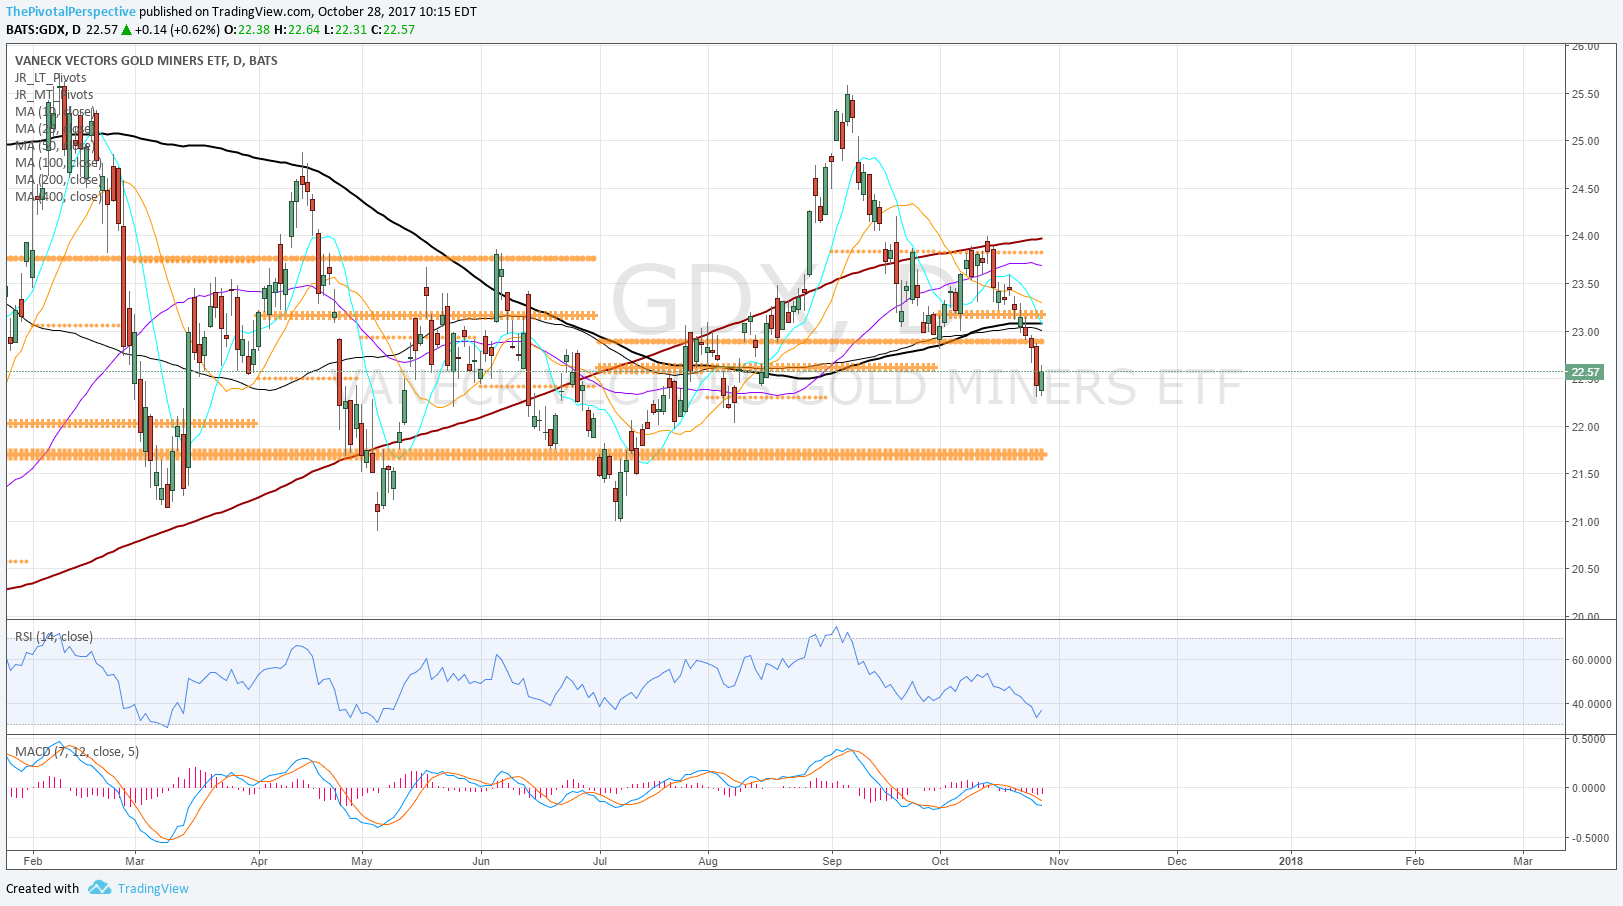This screenshot has height=906, width=1623.
Task: Click the Nov label on time axis
Action: 1059,860
